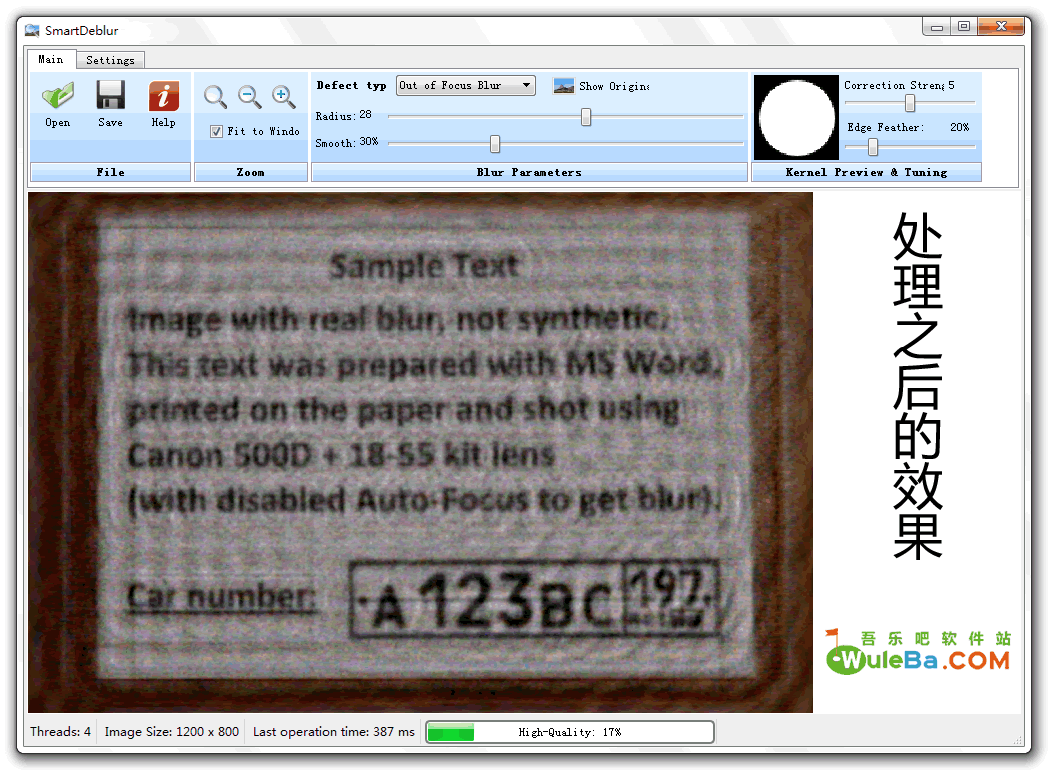
Task: Click the Smooth slider handle
Action: tap(494, 144)
